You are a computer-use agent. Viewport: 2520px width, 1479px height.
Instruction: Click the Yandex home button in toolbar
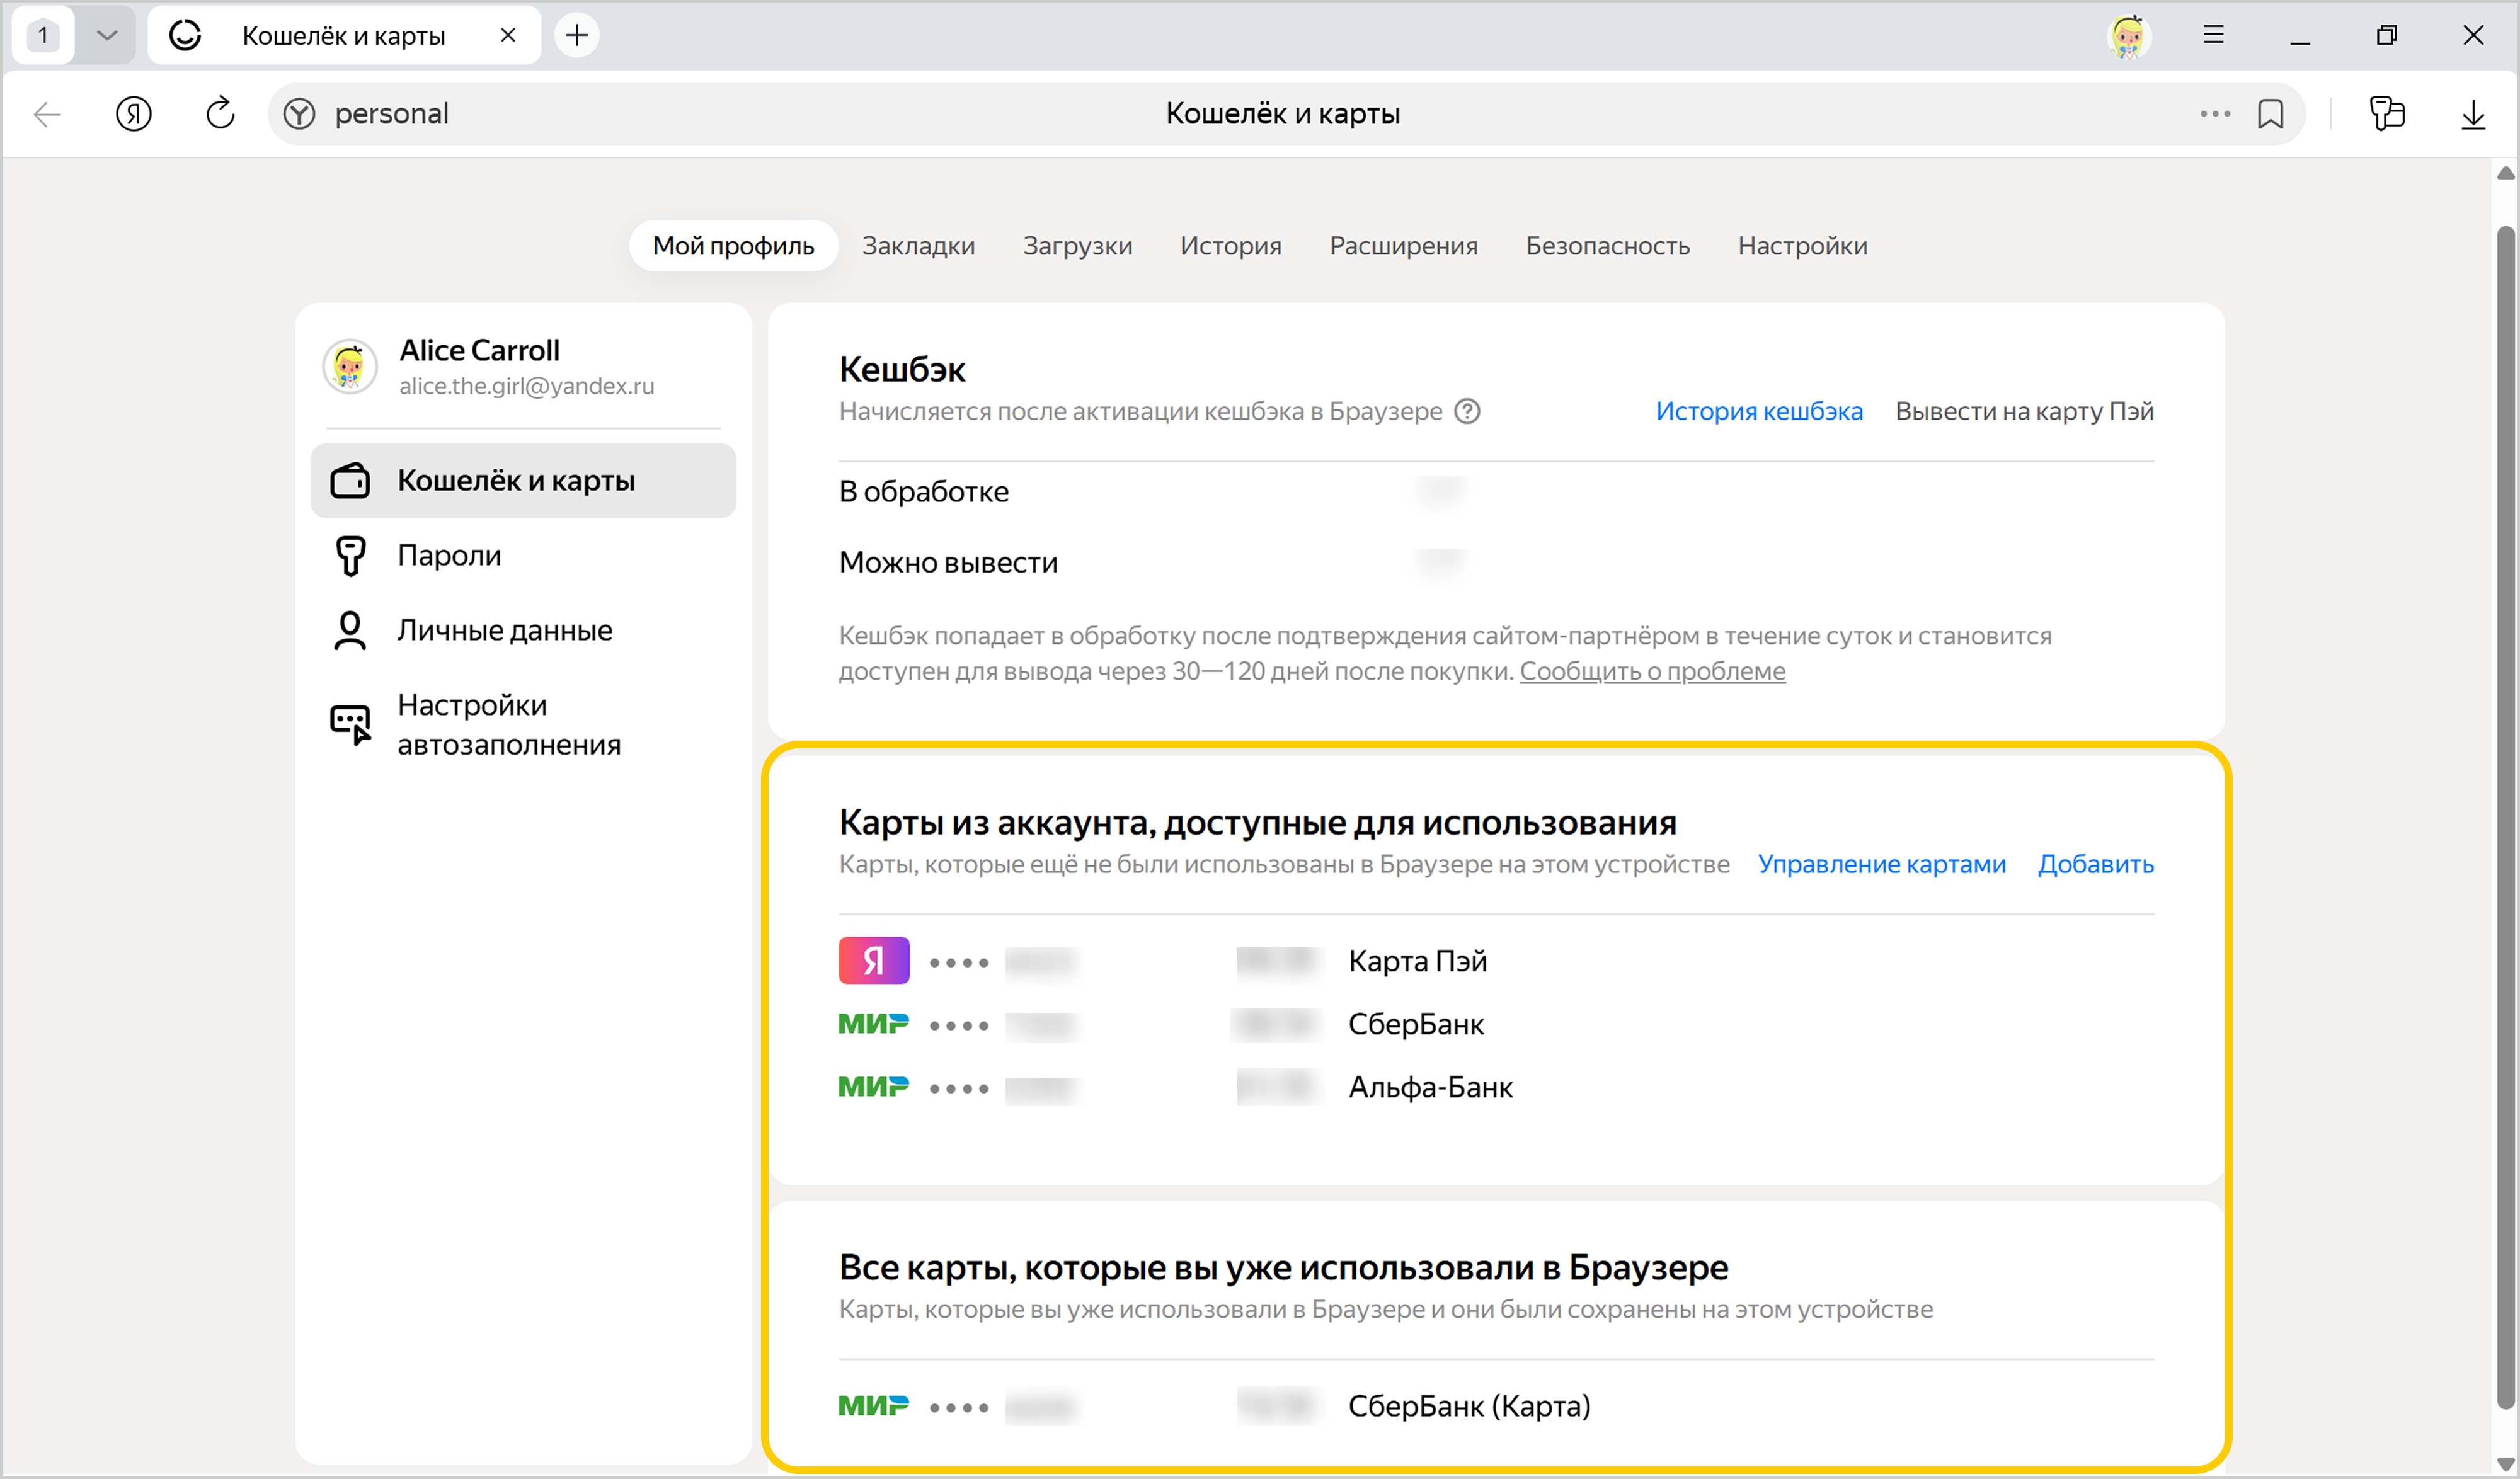tap(133, 114)
